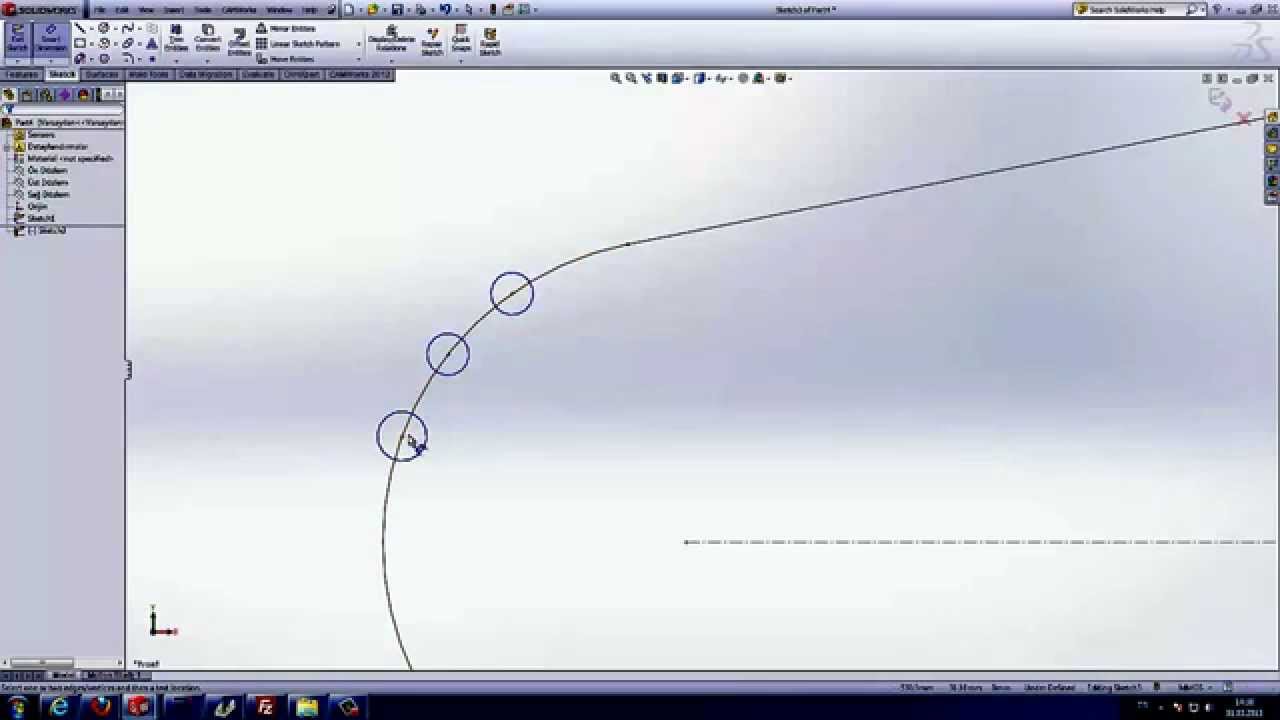
Task: Click the Undo icon
Action: coord(445,10)
